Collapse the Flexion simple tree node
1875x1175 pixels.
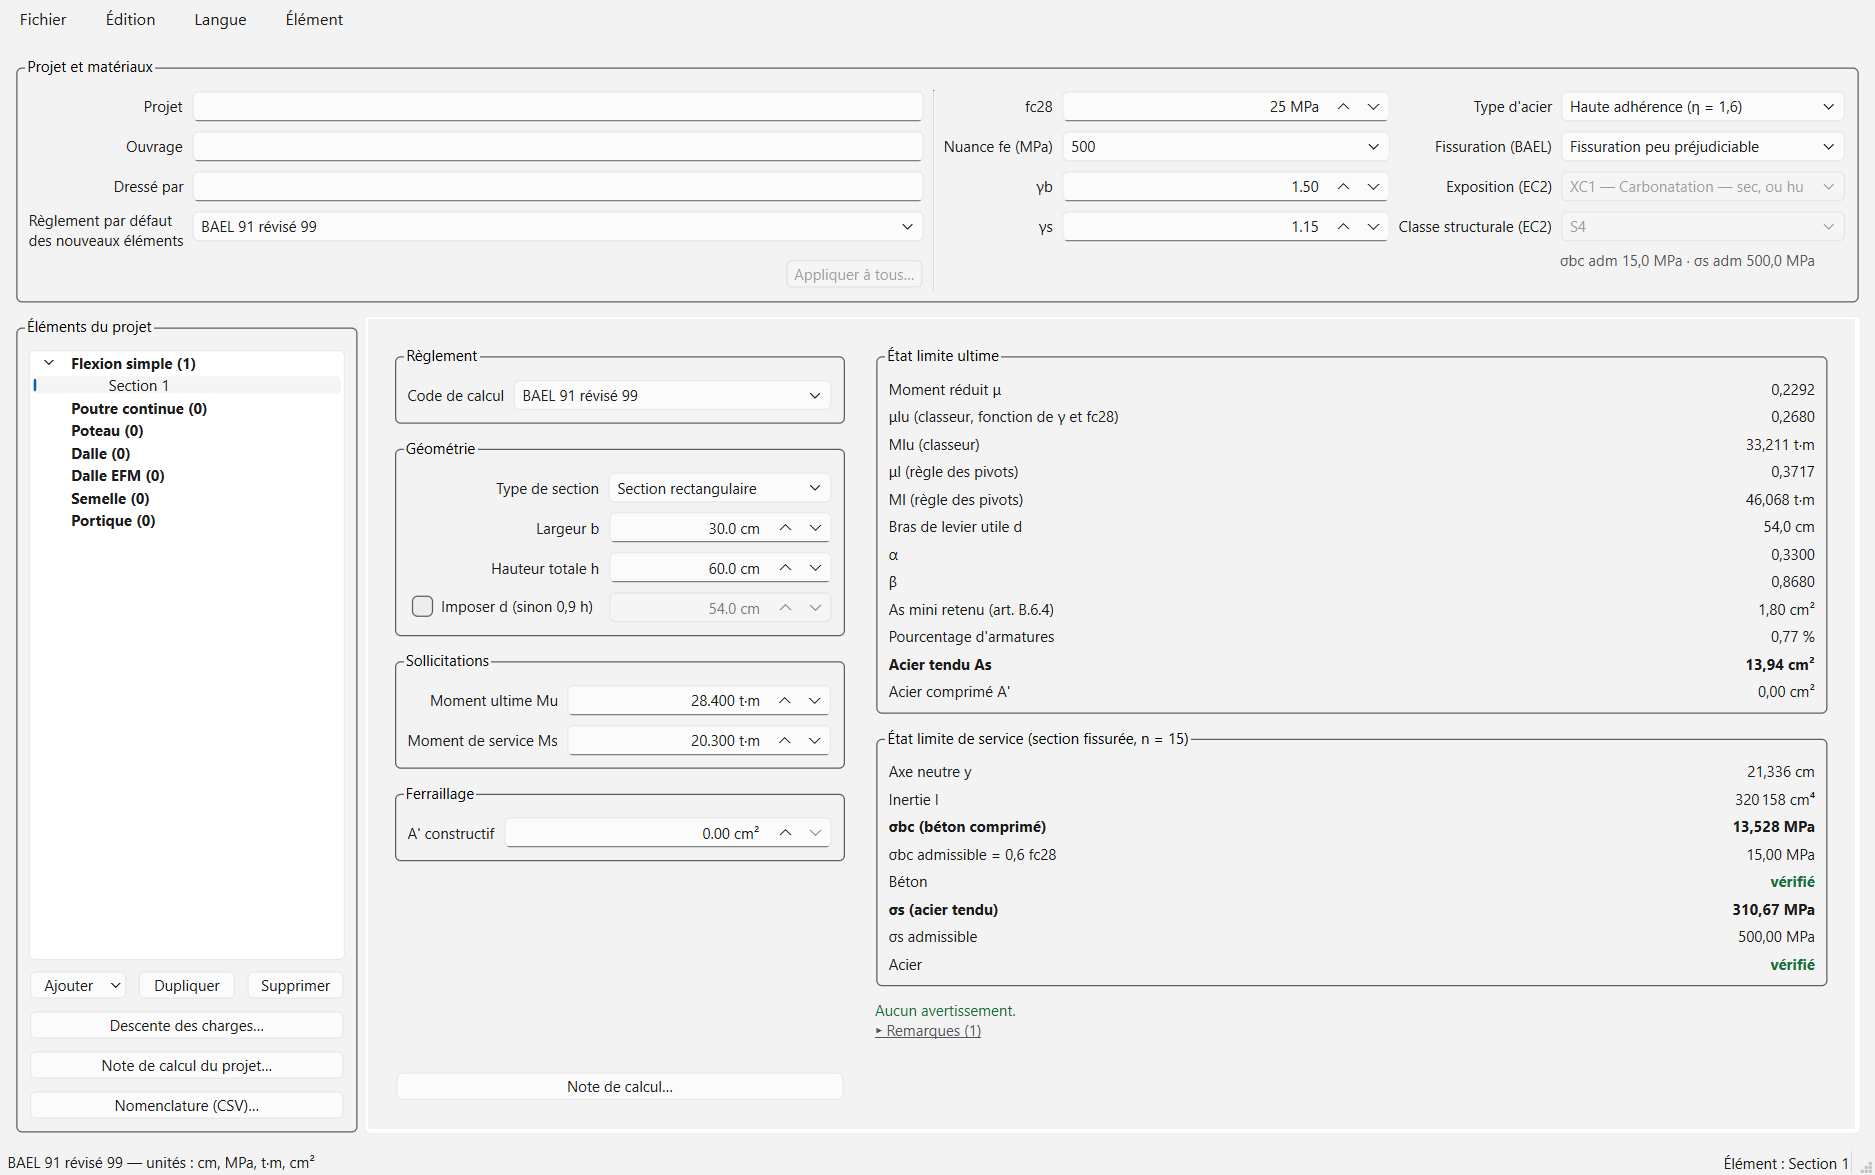pyautogui.click(x=49, y=363)
